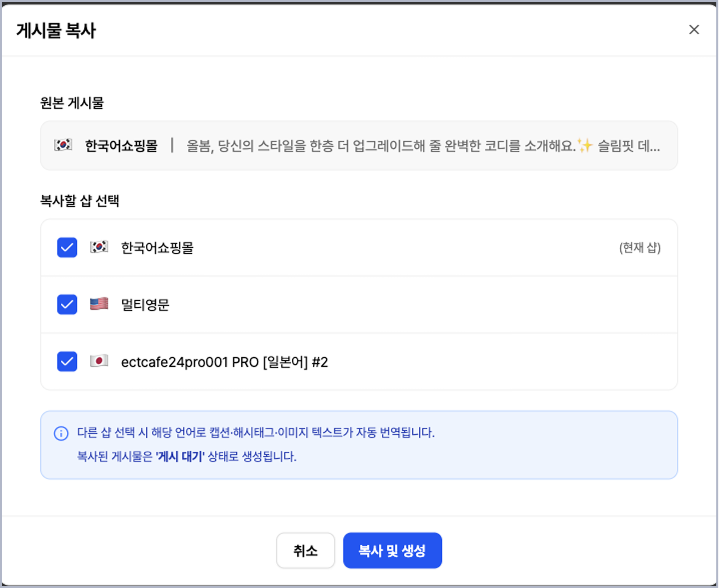
Task: Close the 게시물 복사 dialog
Action: [694, 30]
